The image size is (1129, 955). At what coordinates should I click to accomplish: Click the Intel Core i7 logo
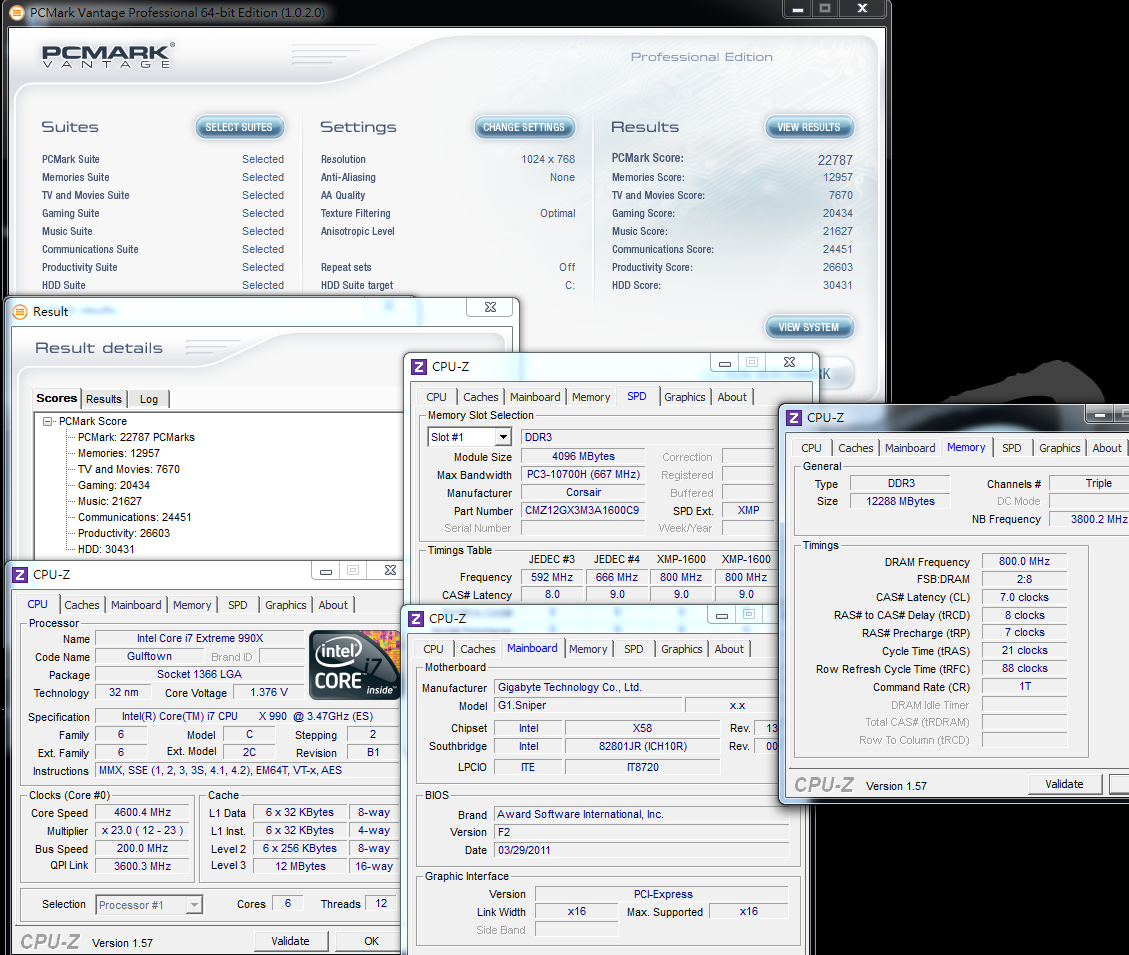(x=354, y=664)
